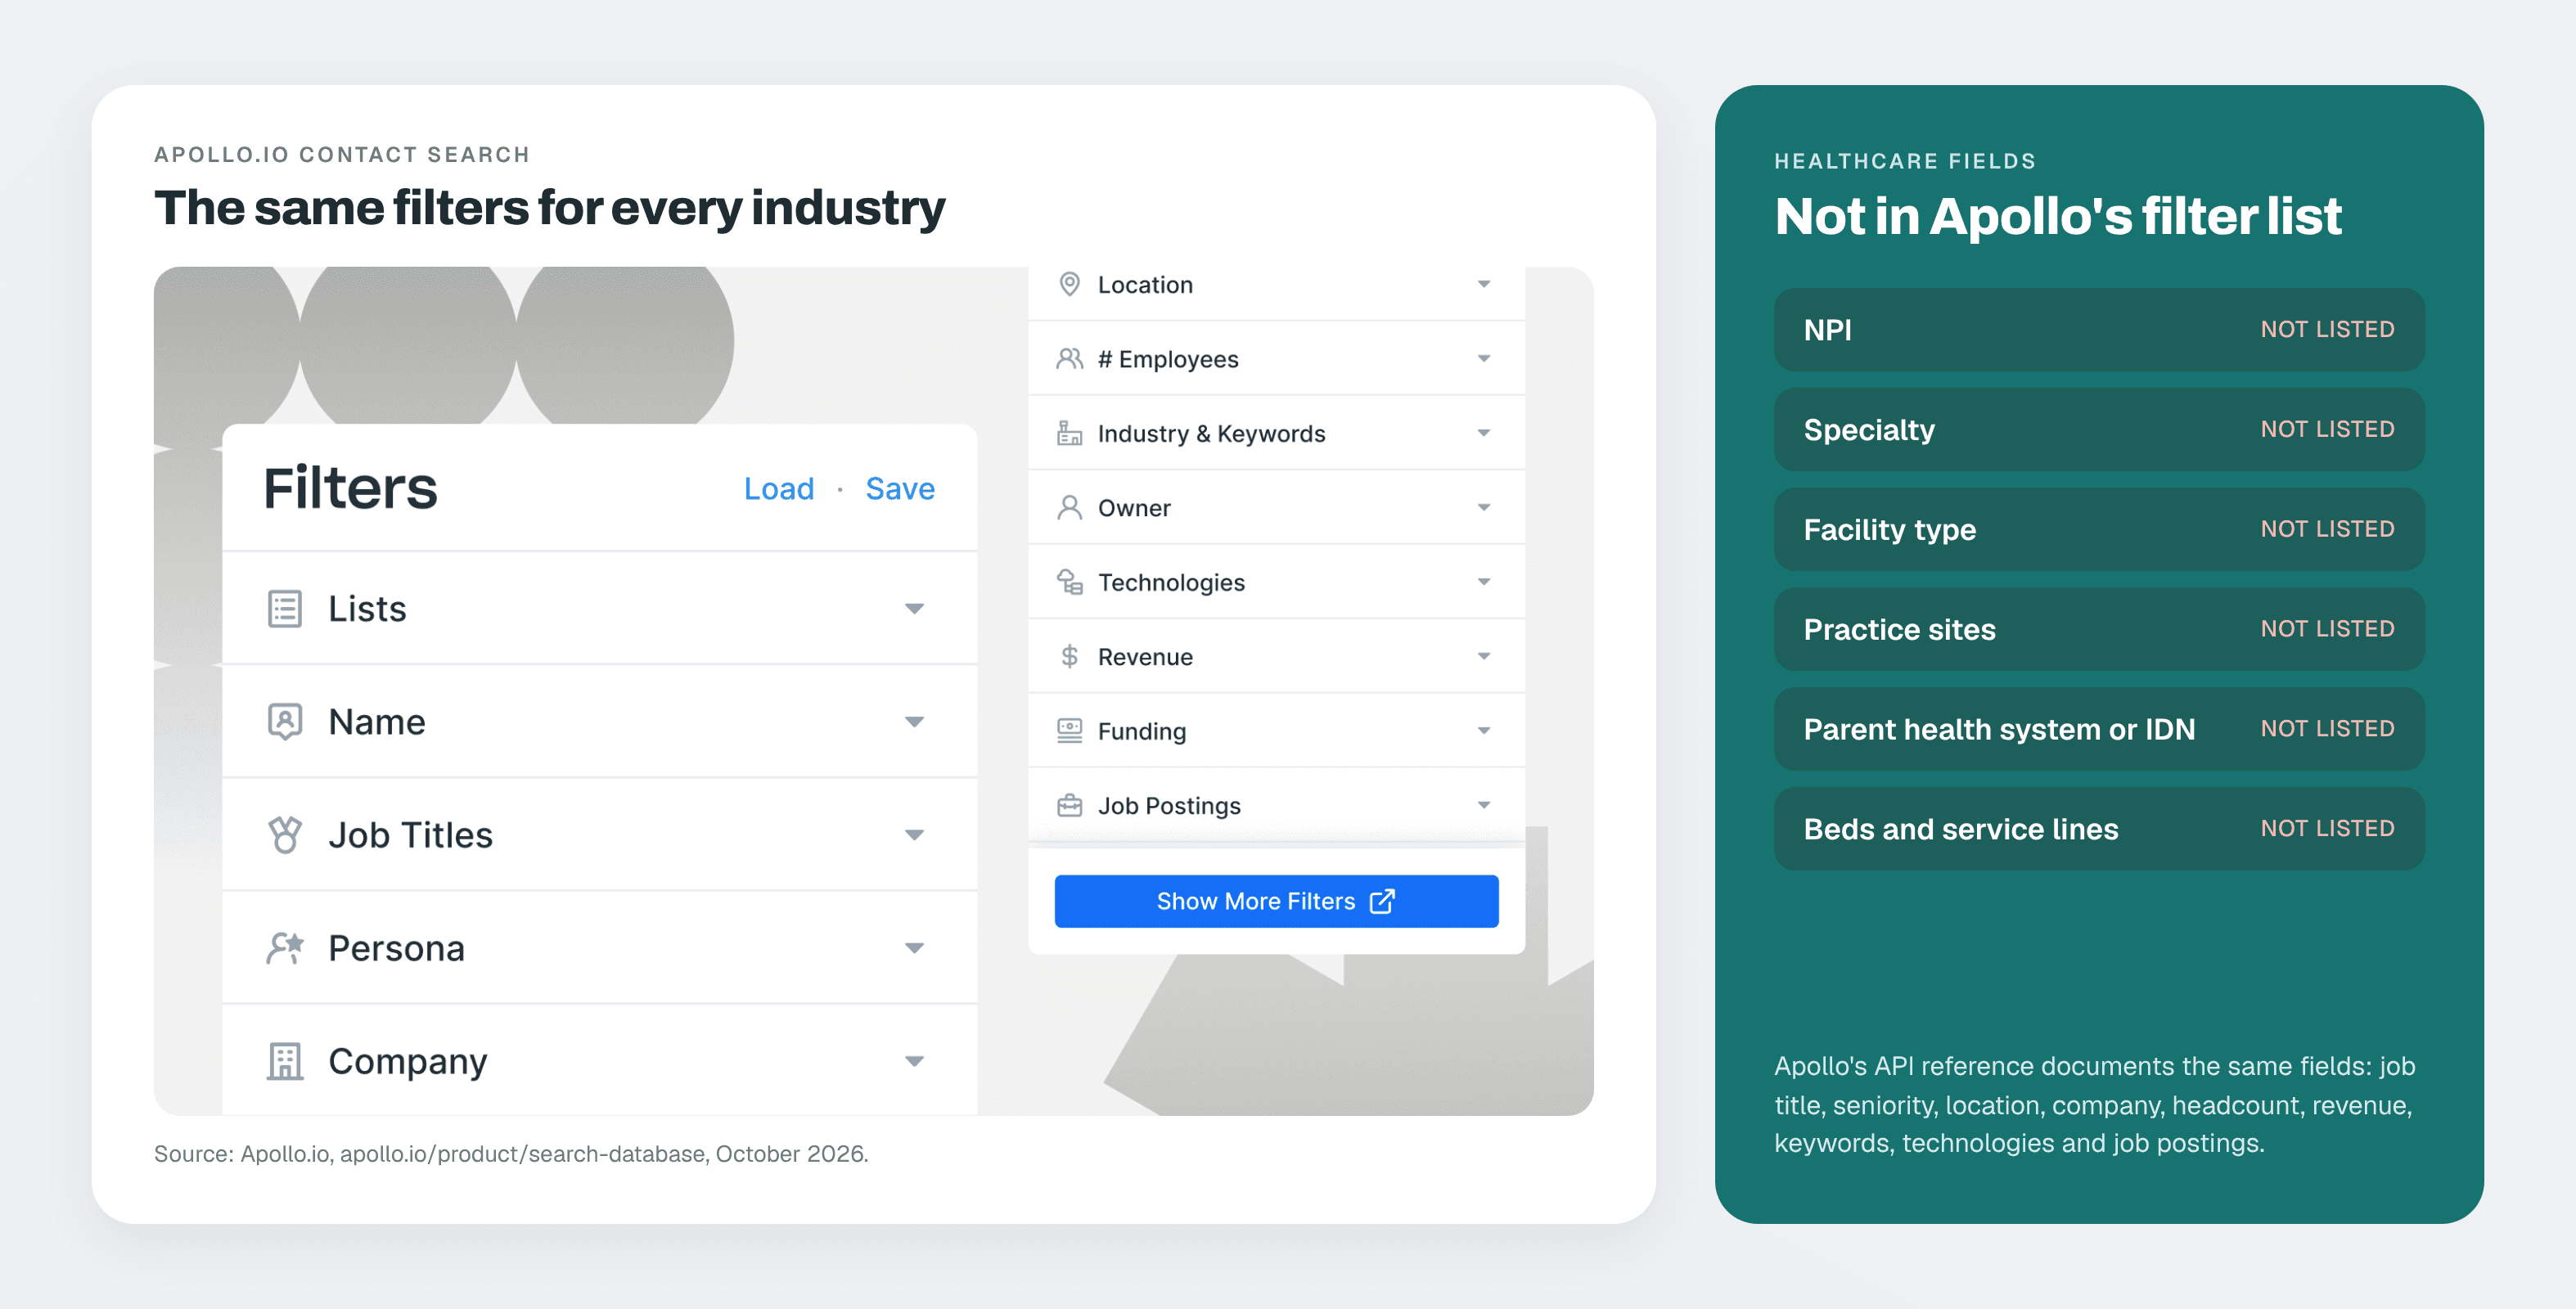Click the Persona star-person icon

pyautogui.click(x=285, y=947)
